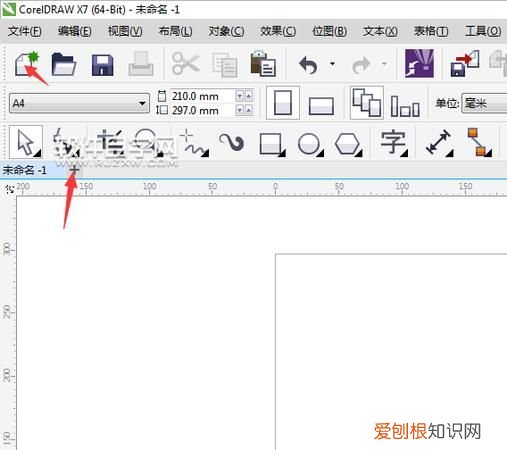Open a file with the folder icon
This screenshot has height=450, width=507.
coord(64,64)
